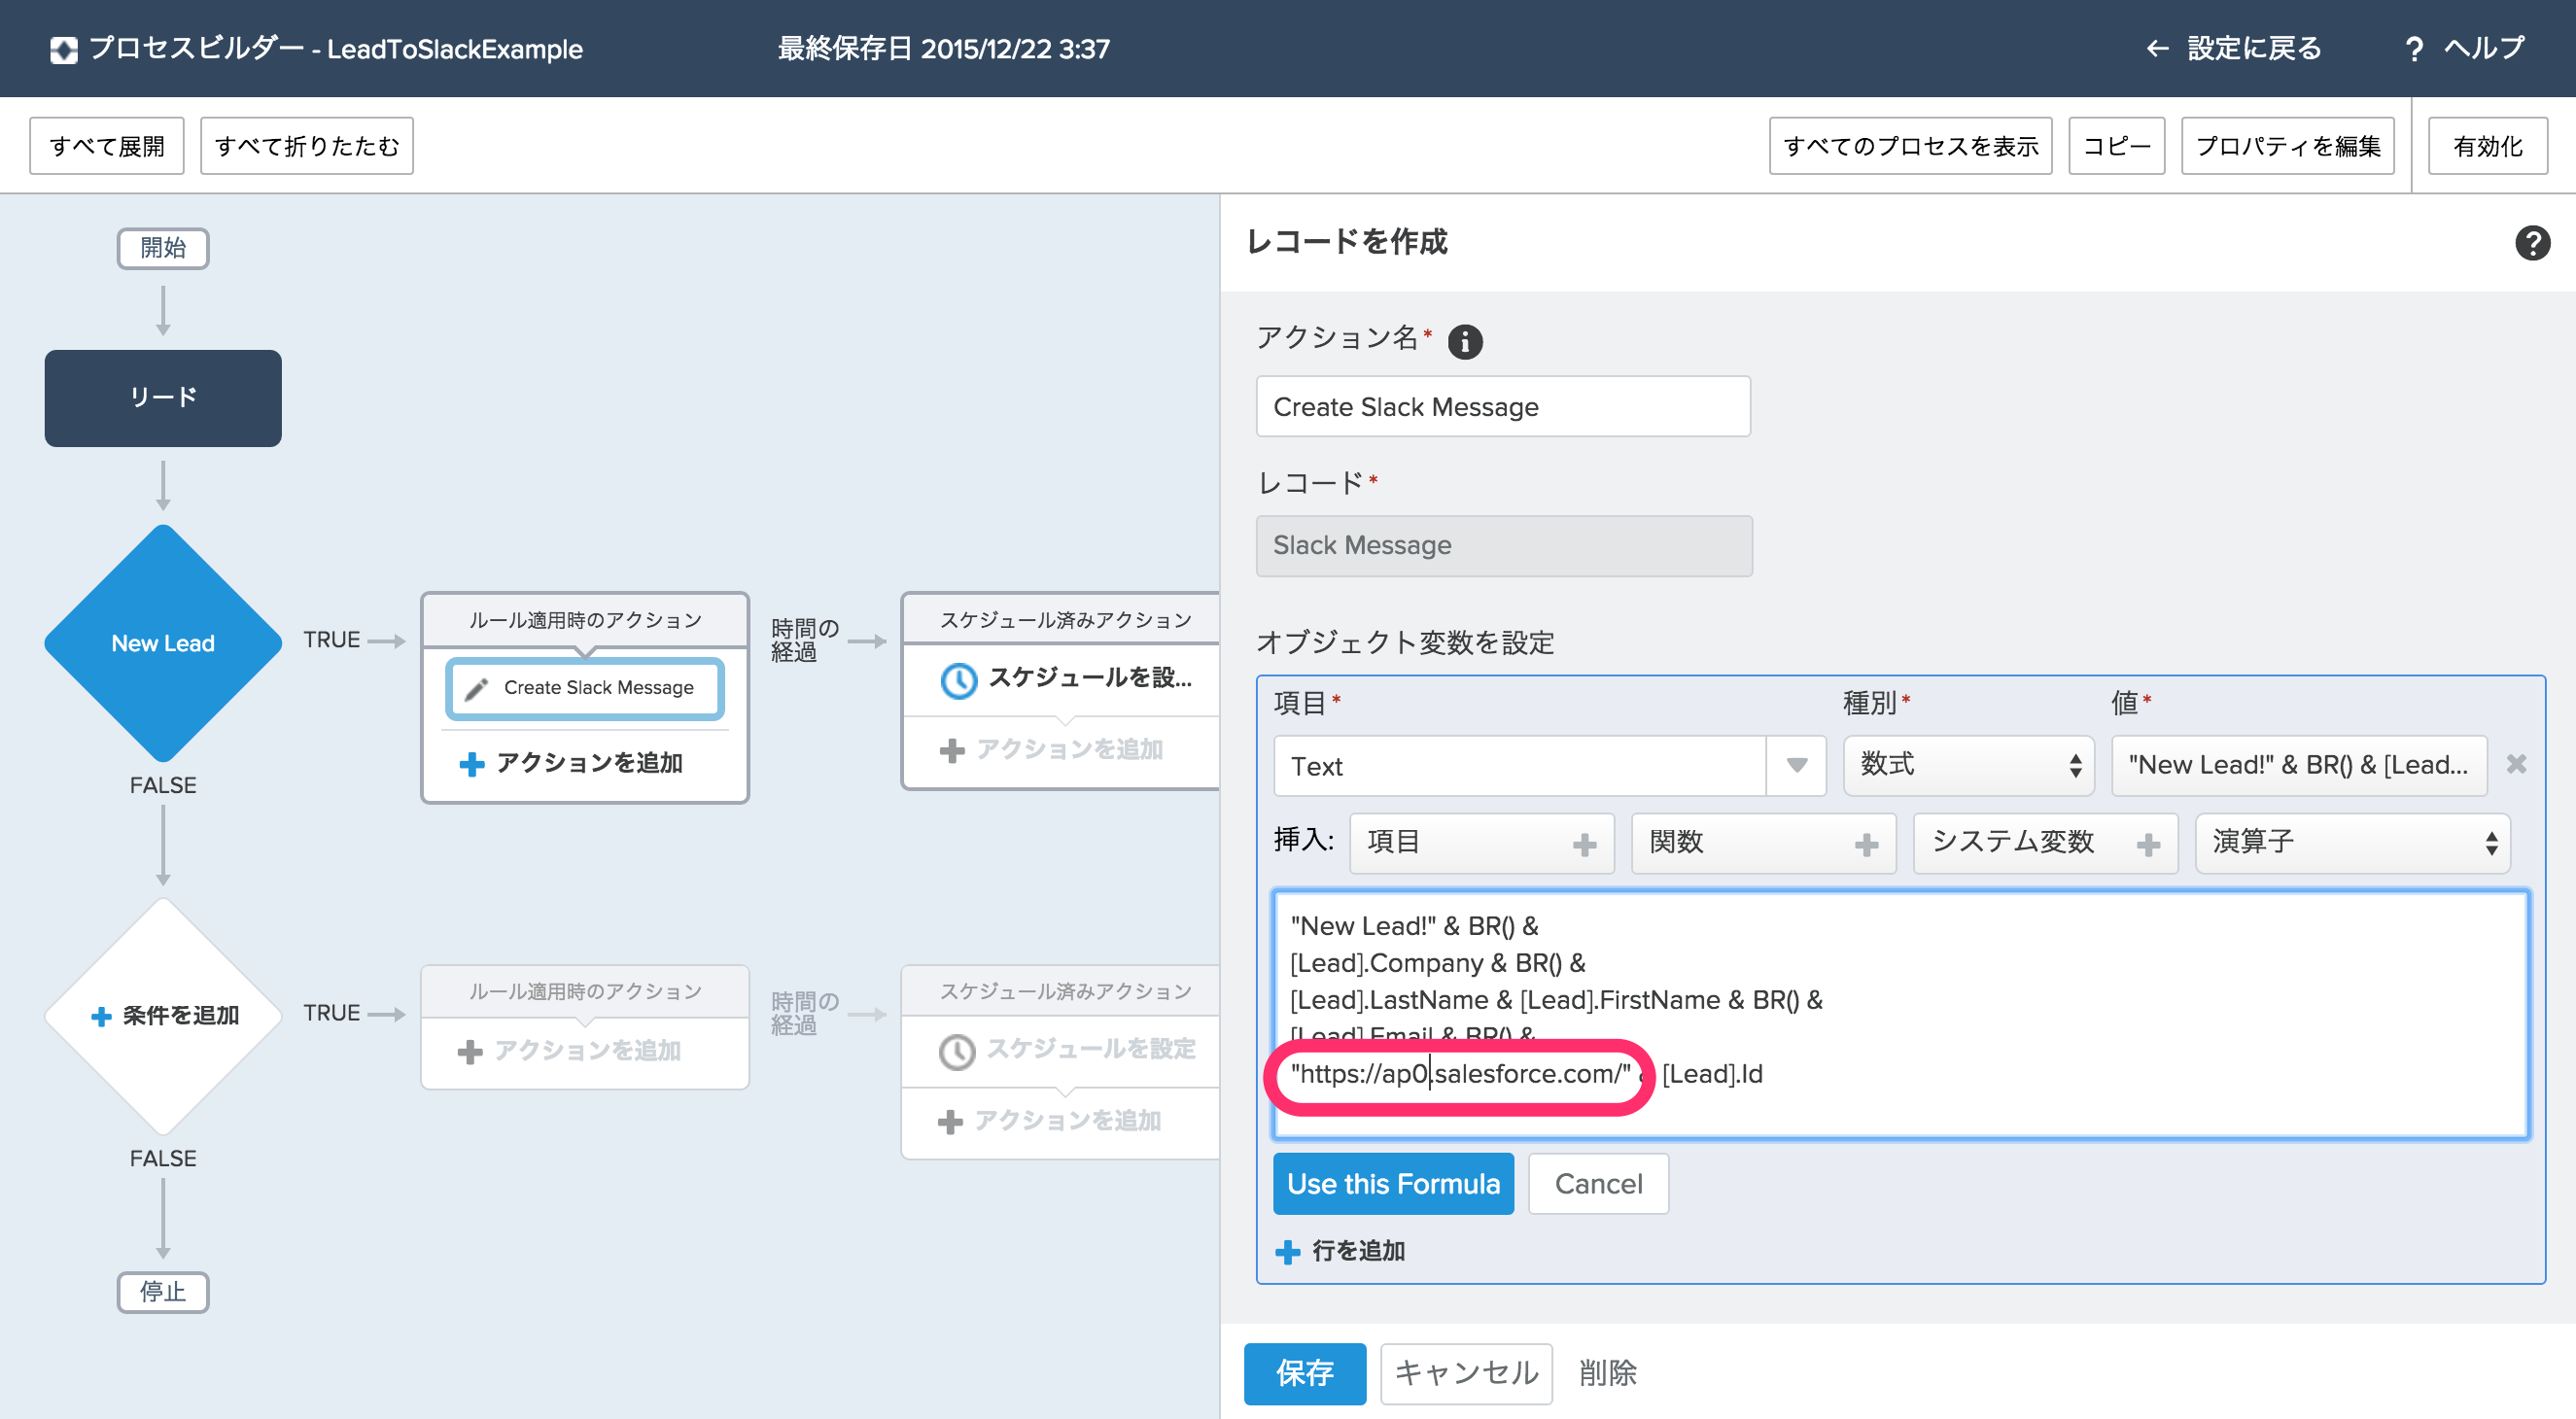Image resolution: width=2576 pixels, height=1419 pixels.
Task: Click the plus icon beside 行を追加
Action: [x=1288, y=1251]
